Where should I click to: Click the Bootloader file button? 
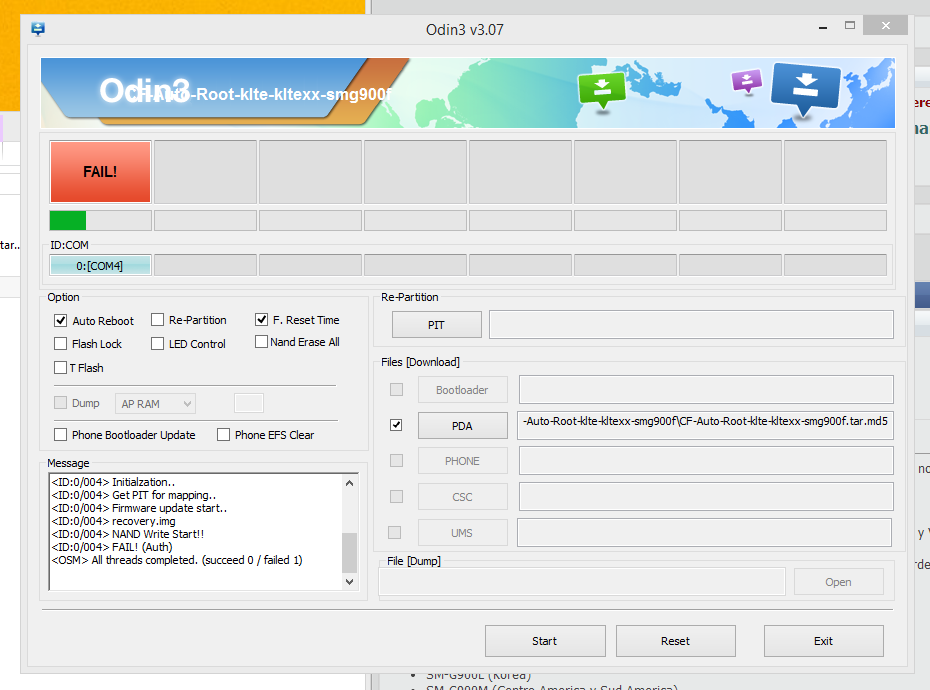(x=463, y=390)
